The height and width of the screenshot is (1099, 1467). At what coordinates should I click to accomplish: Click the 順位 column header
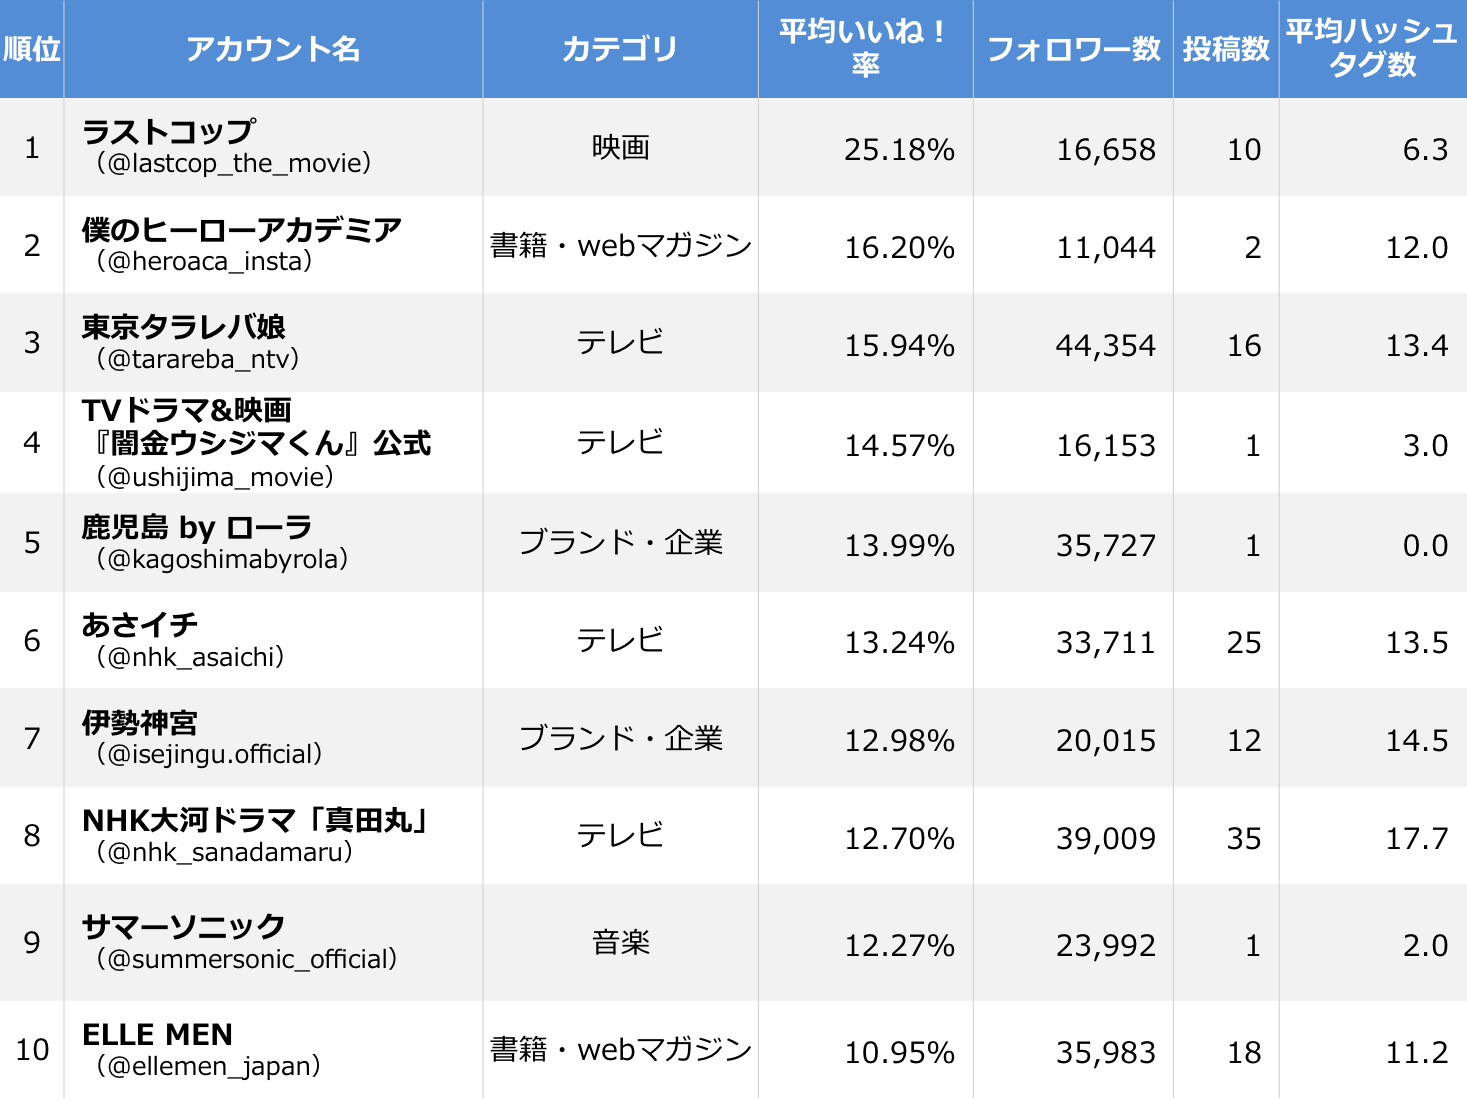[x=32, y=49]
